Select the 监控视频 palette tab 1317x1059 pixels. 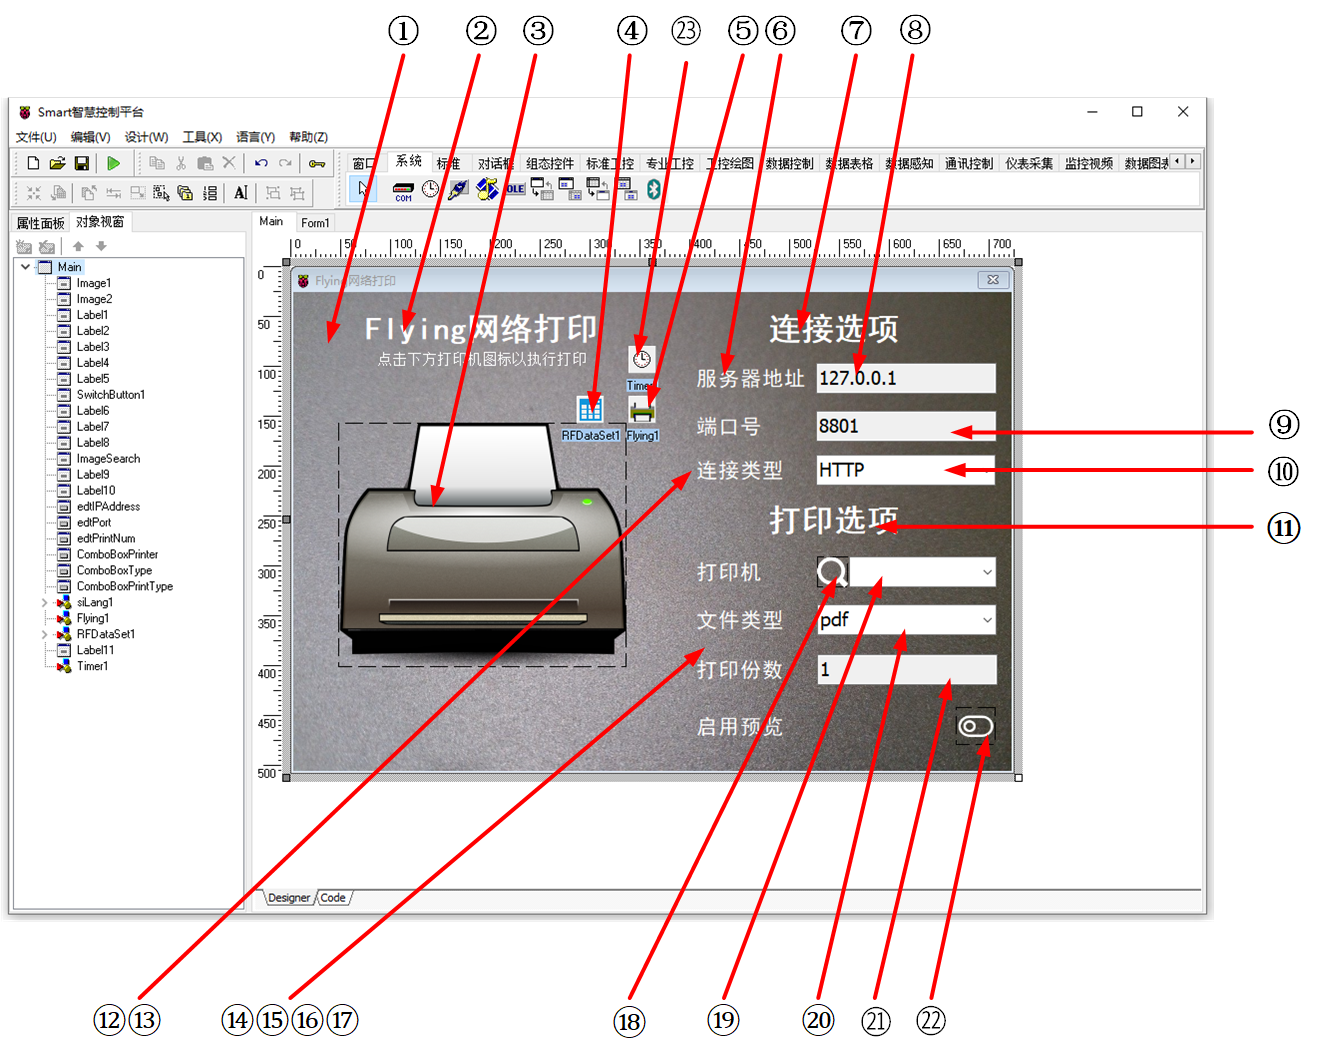tap(1089, 163)
